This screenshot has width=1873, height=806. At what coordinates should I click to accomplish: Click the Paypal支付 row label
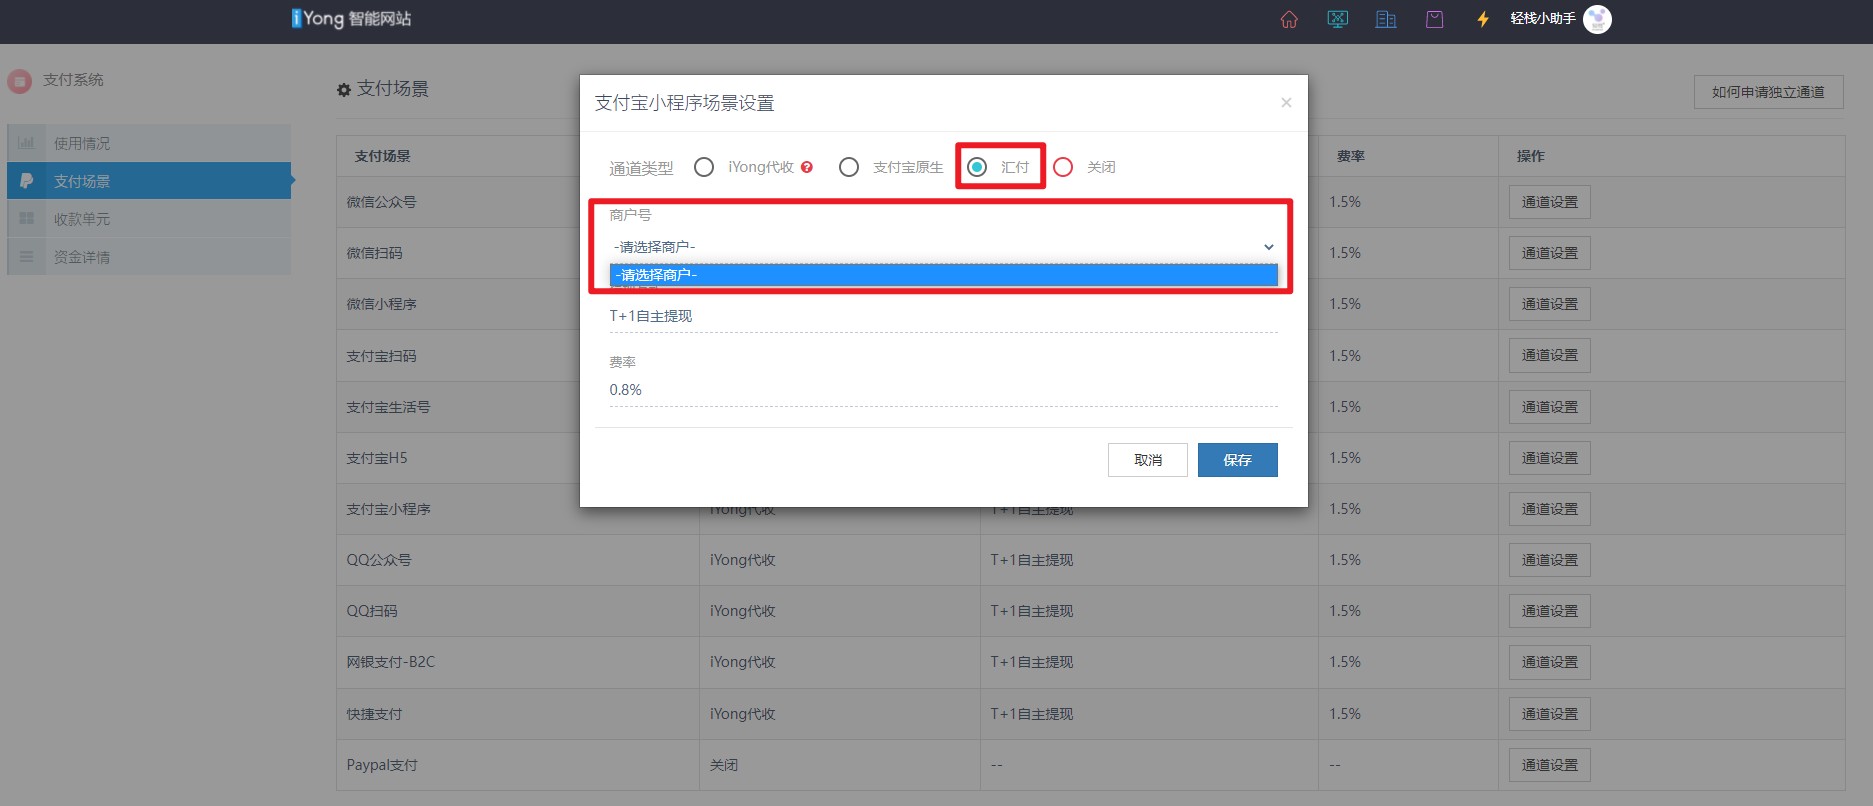click(382, 765)
